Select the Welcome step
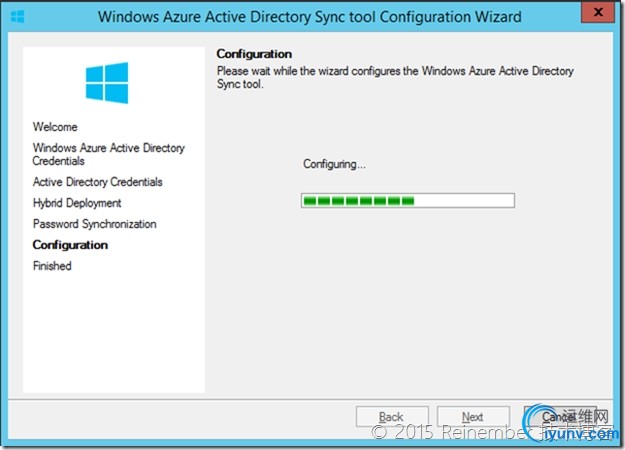Image resolution: width=625 pixels, height=450 pixels. 55,127
